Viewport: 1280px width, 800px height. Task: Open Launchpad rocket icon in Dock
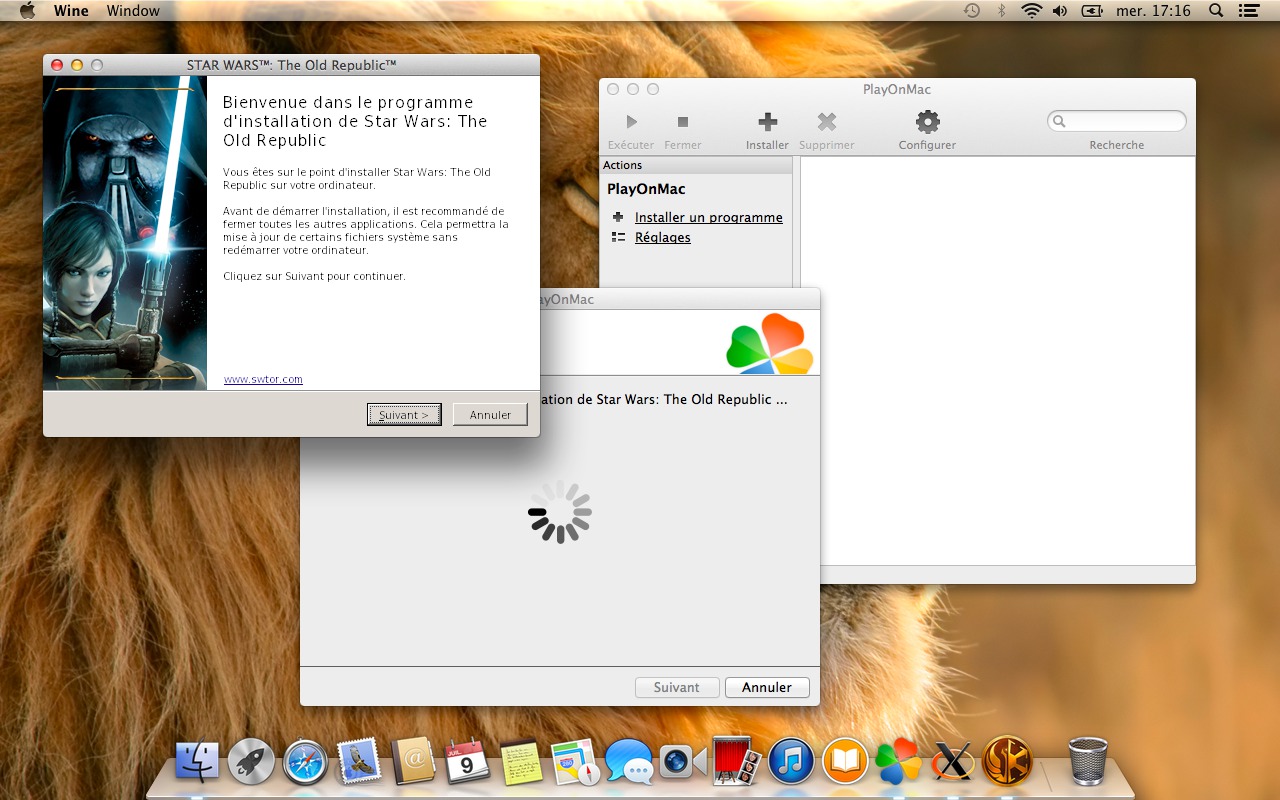(x=251, y=762)
